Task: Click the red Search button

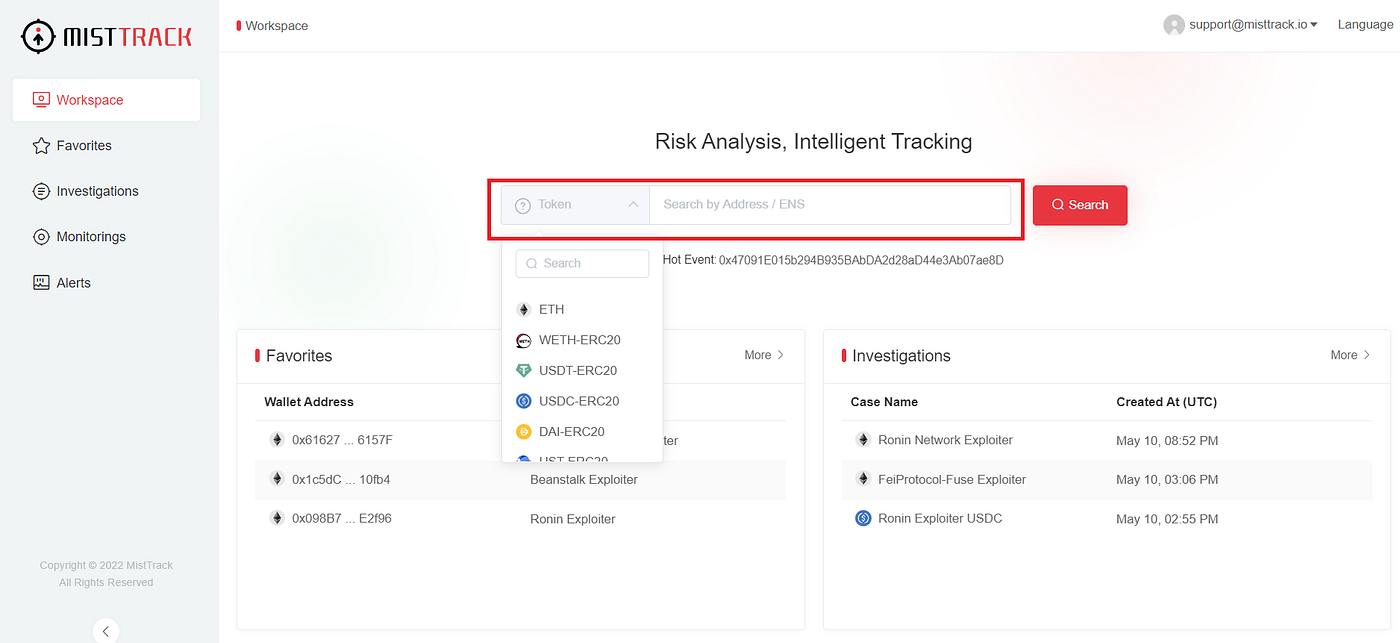Action: click(1080, 205)
